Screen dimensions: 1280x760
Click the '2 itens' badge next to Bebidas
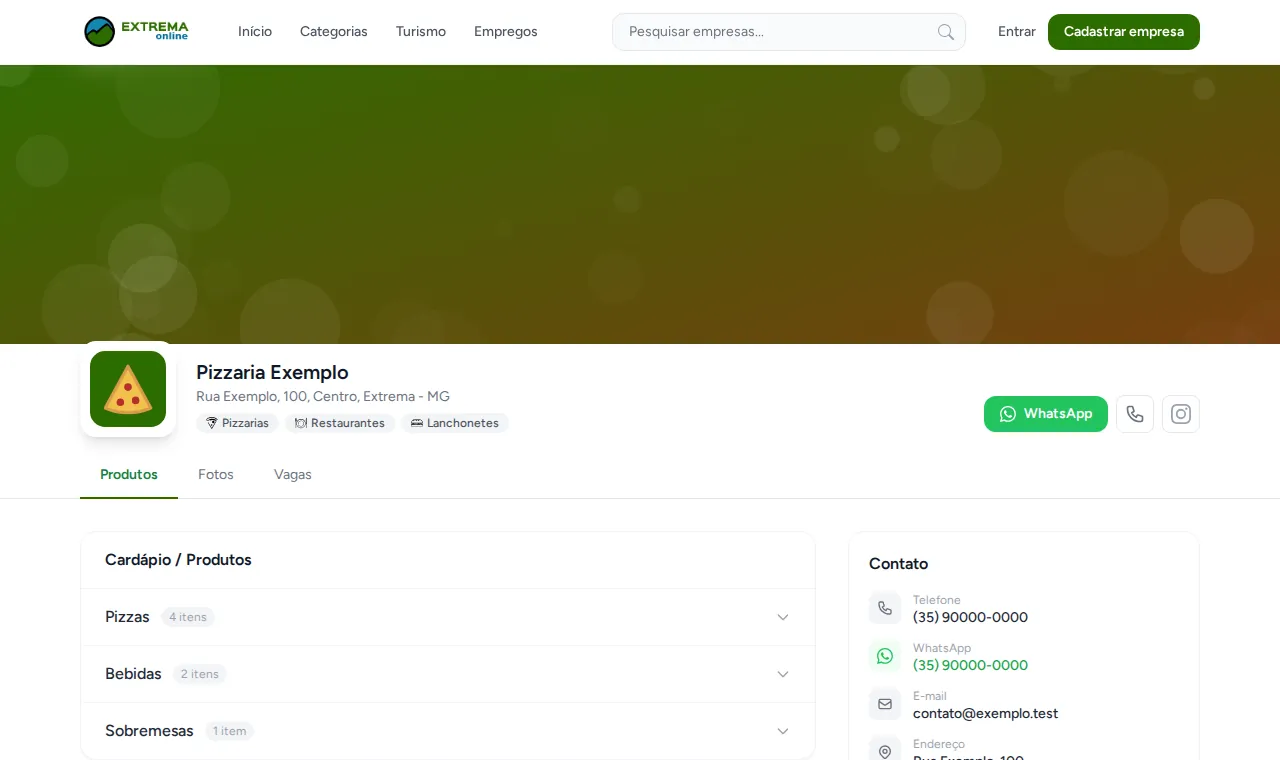200,674
